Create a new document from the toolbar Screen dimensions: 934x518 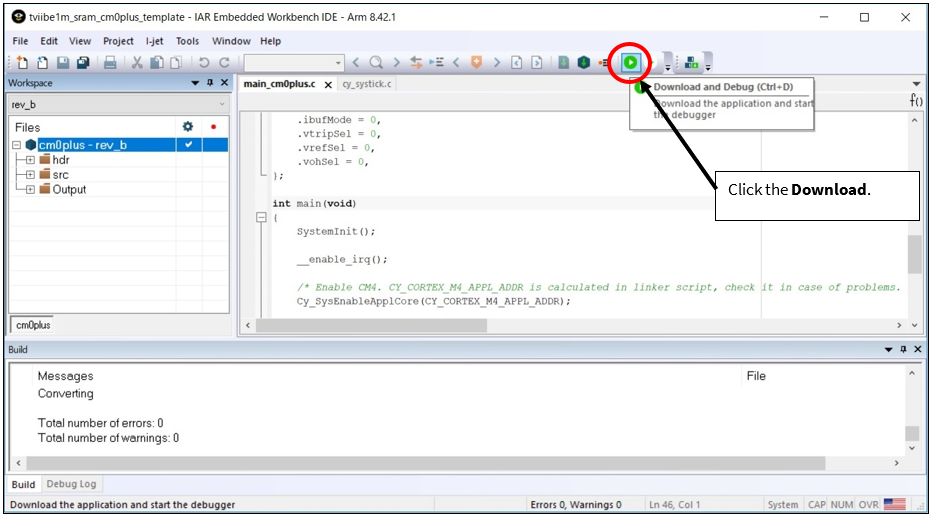click(23, 63)
